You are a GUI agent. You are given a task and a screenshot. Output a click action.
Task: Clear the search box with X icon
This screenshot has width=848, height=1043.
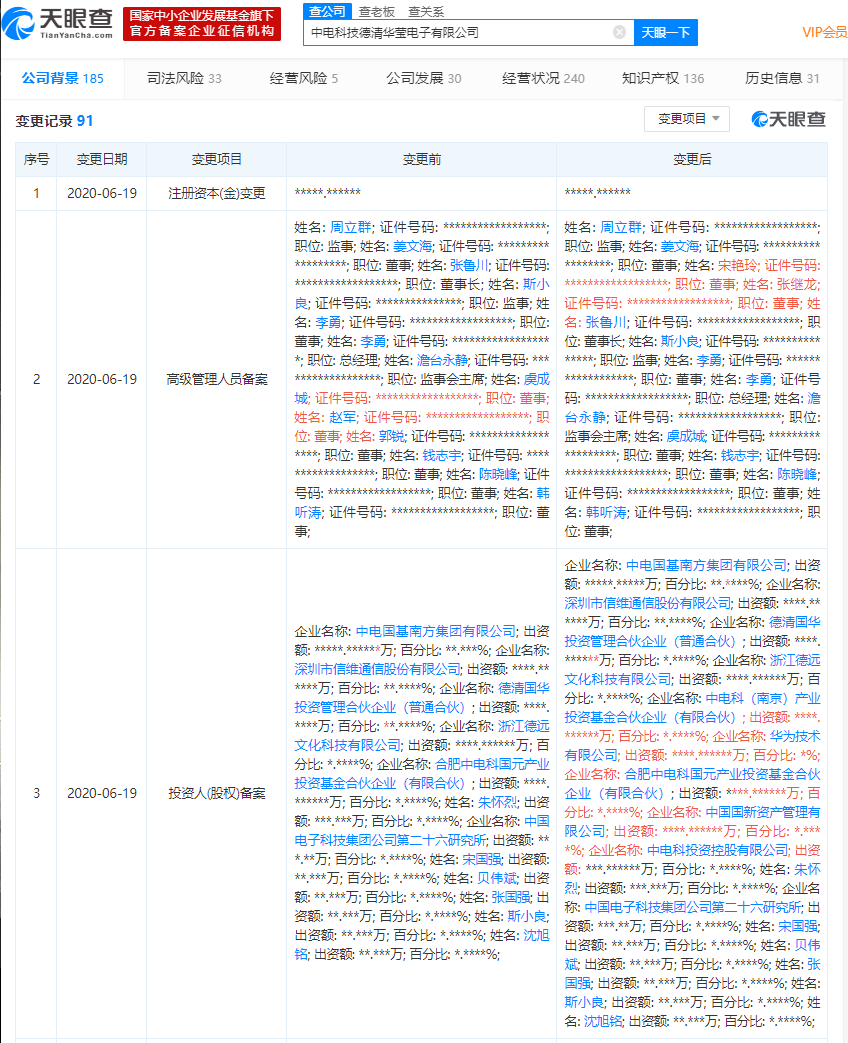pyautogui.click(x=619, y=32)
